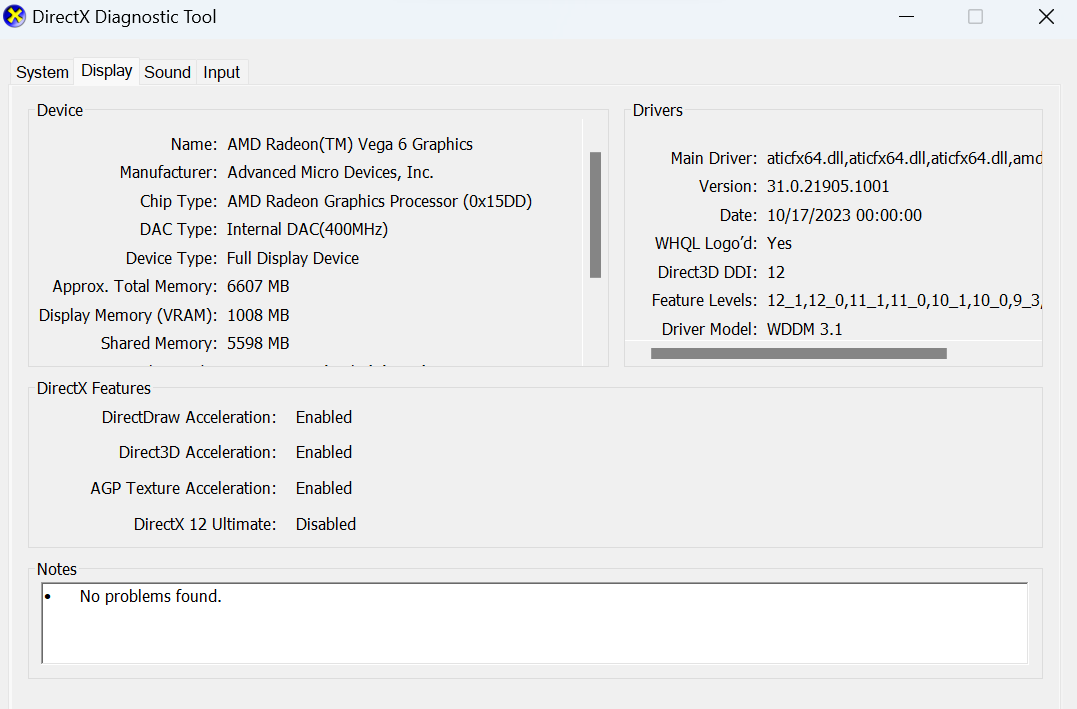Open the Sound tab
This screenshot has height=709, width=1077.
coord(168,72)
